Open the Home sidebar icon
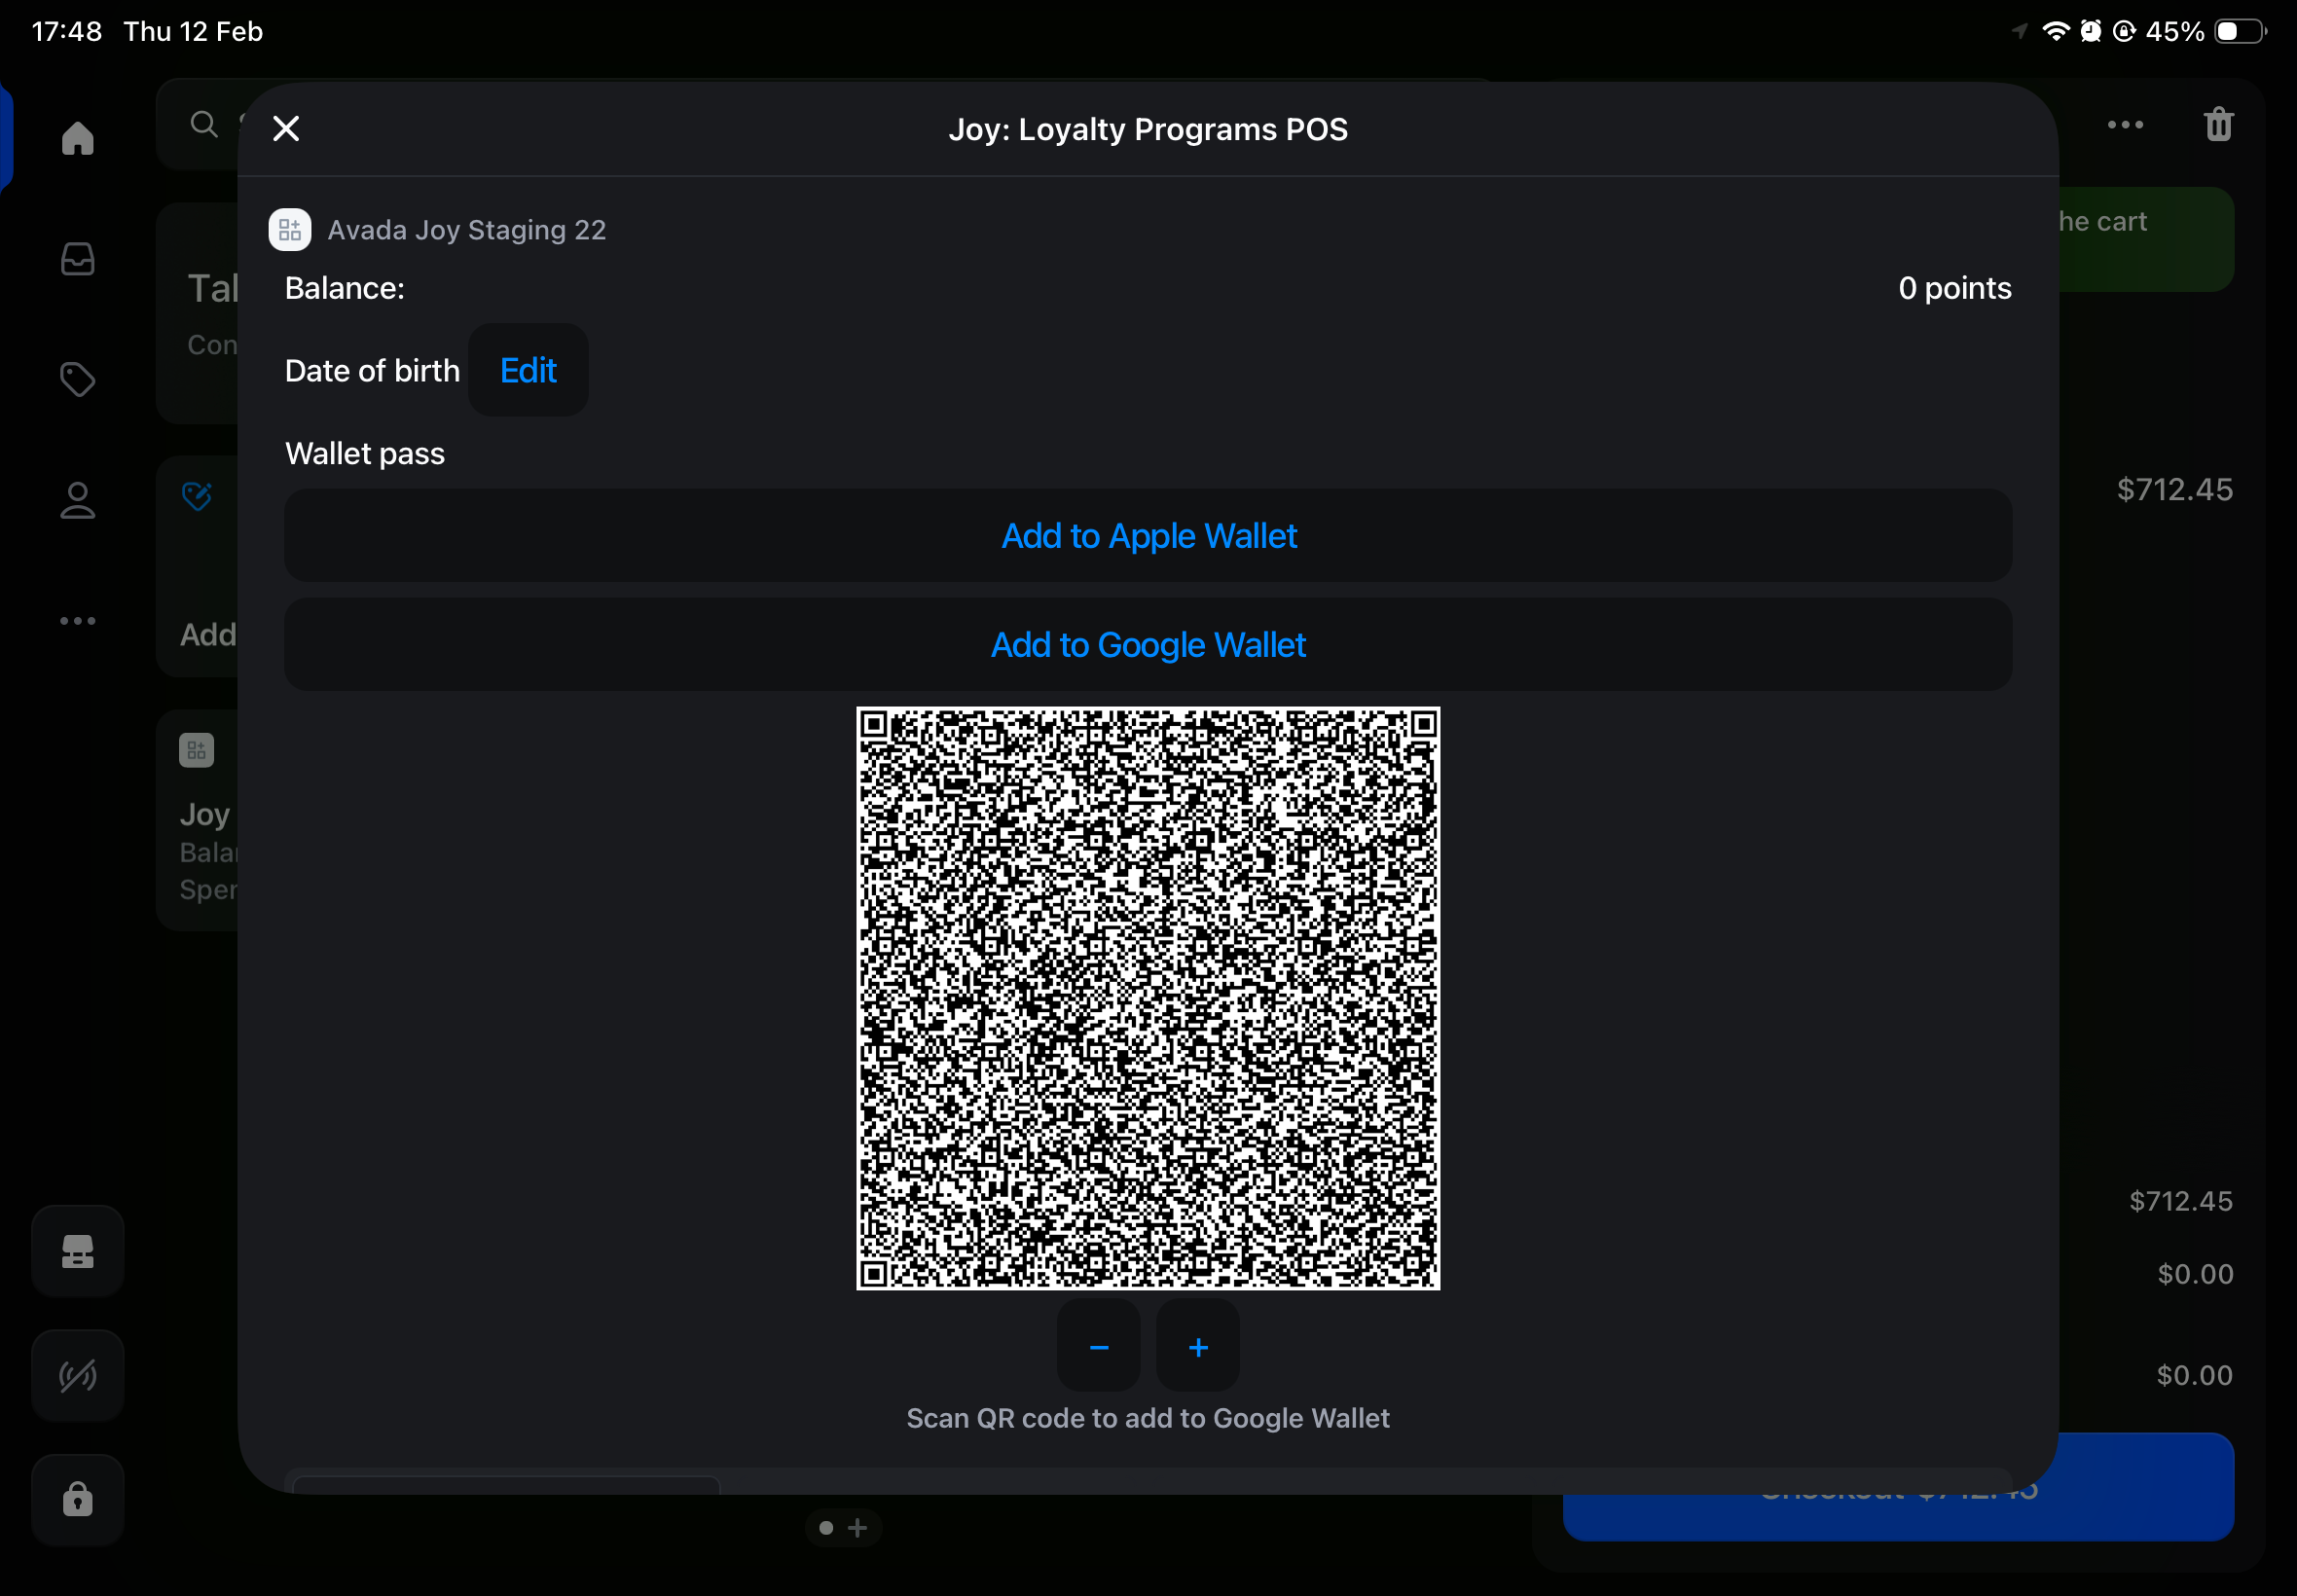 pos(78,138)
